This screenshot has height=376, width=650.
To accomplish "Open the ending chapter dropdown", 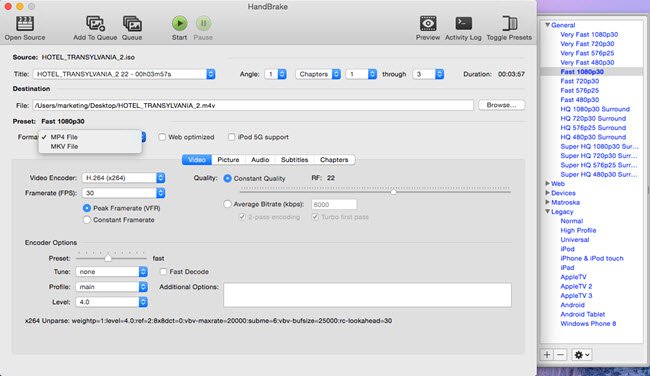I will point(428,74).
